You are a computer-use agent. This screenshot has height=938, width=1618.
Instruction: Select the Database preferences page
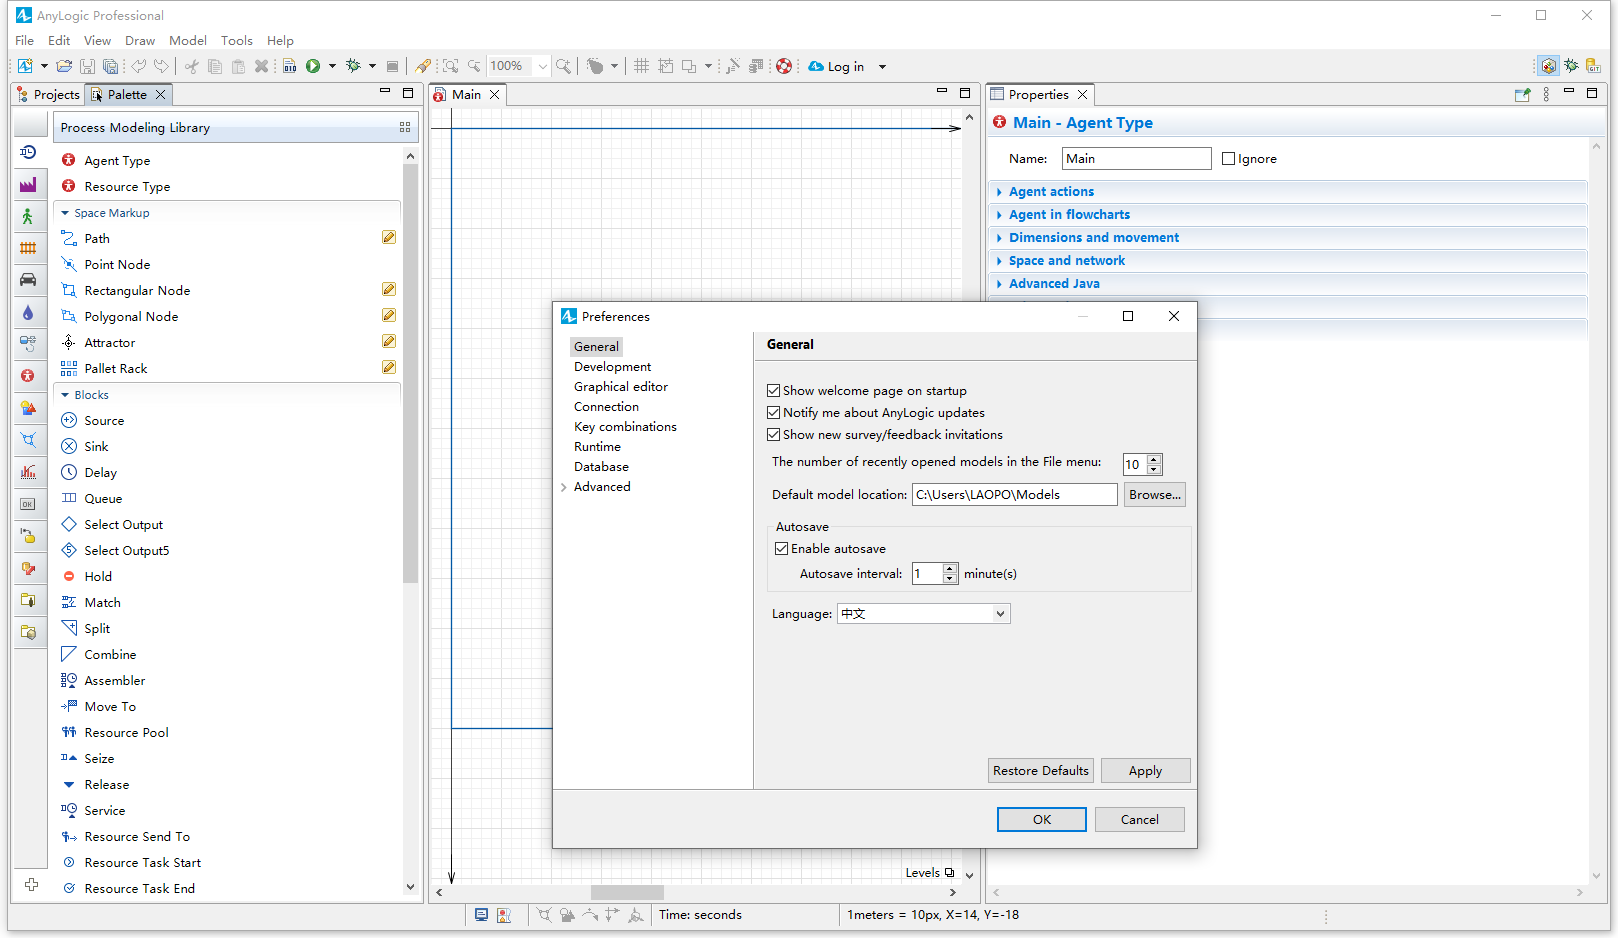(601, 467)
